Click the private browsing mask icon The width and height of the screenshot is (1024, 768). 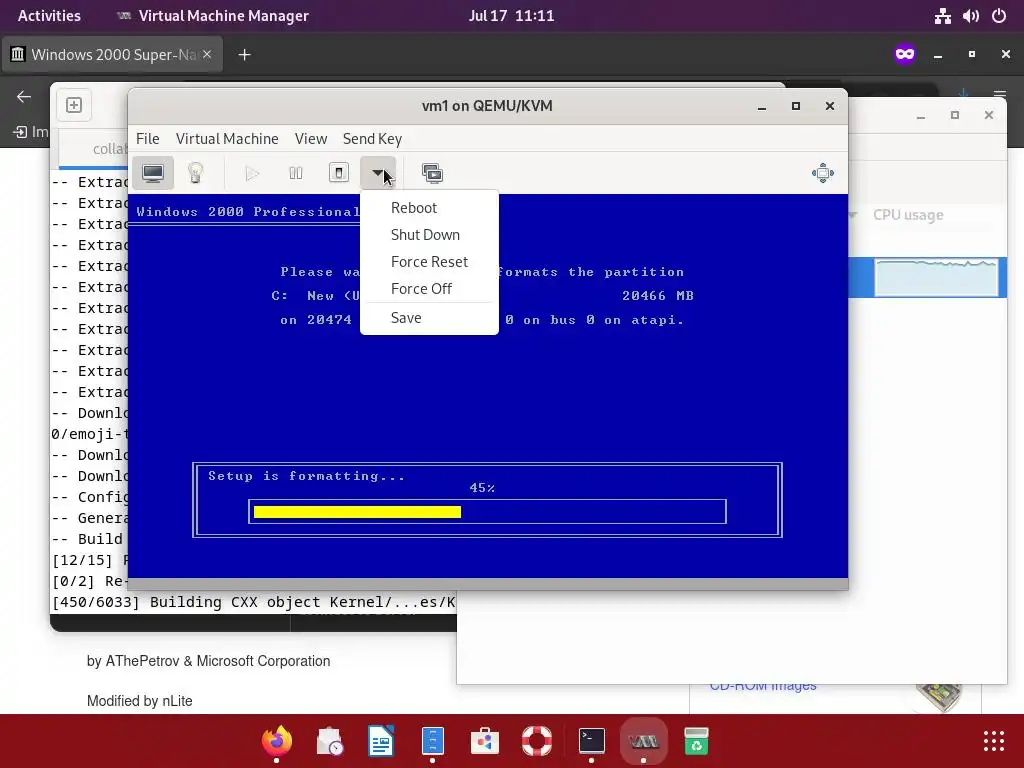coord(904,54)
